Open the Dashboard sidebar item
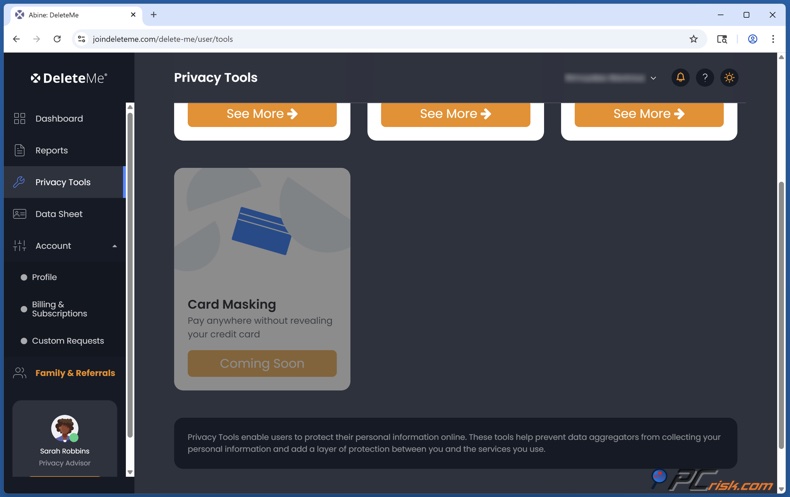Viewport: 790px width, 497px height. (59, 119)
